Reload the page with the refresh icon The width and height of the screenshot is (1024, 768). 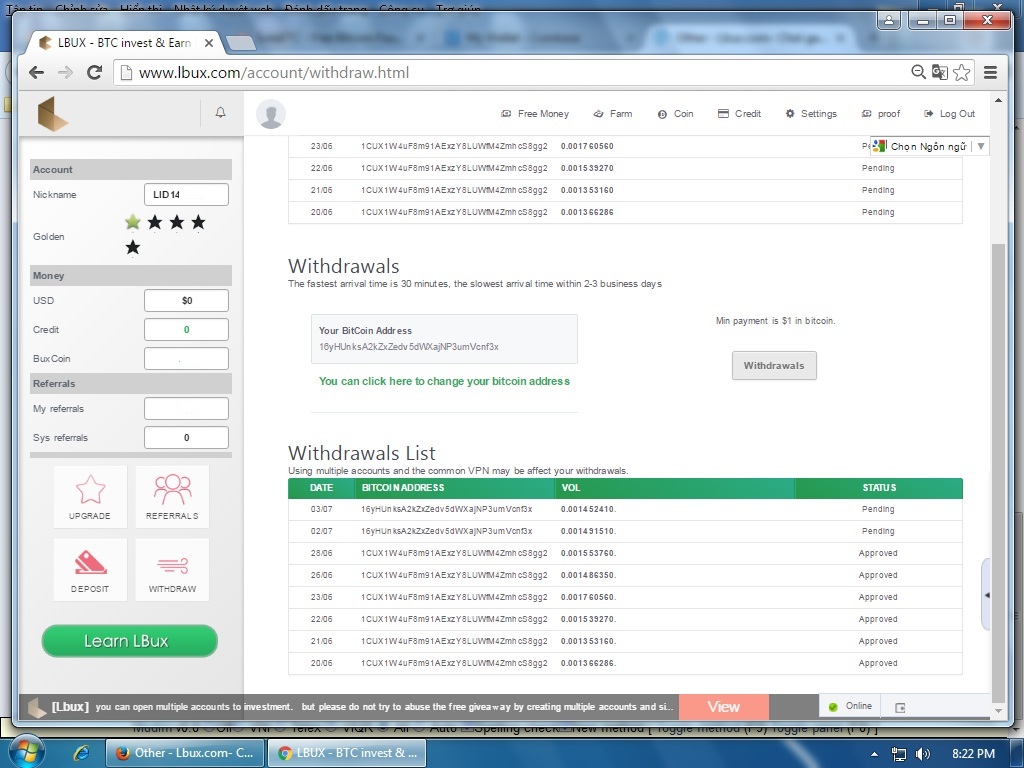click(95, 72)
